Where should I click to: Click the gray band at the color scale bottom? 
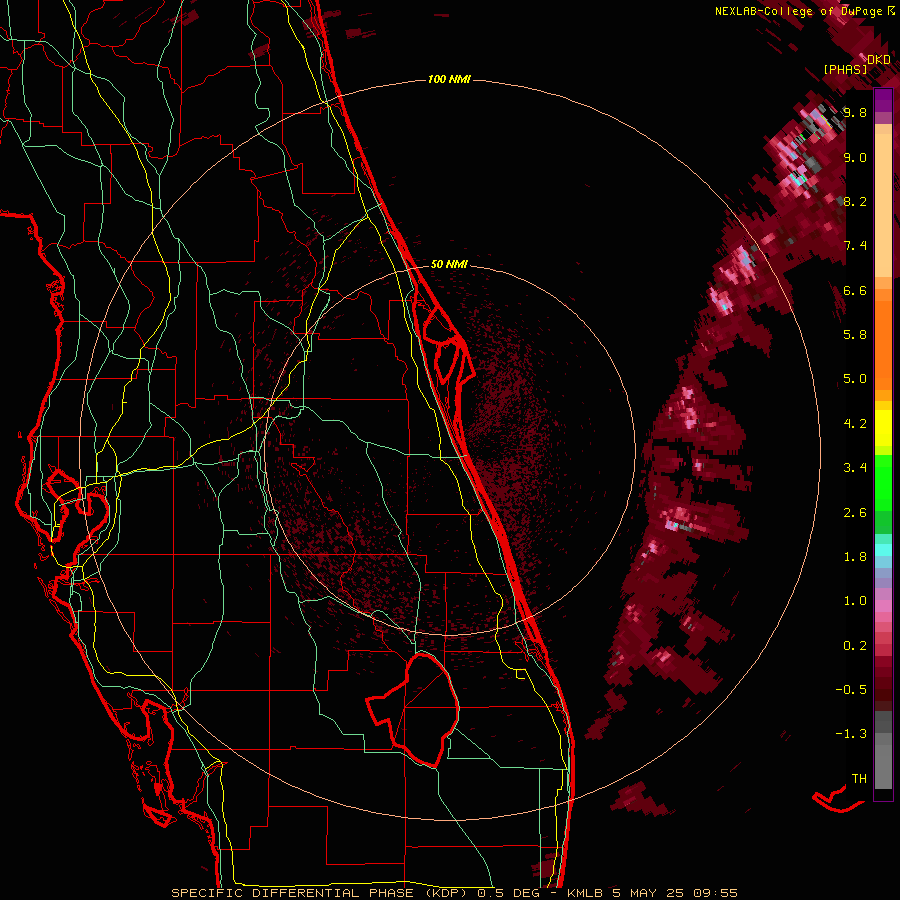coord(883,752)
